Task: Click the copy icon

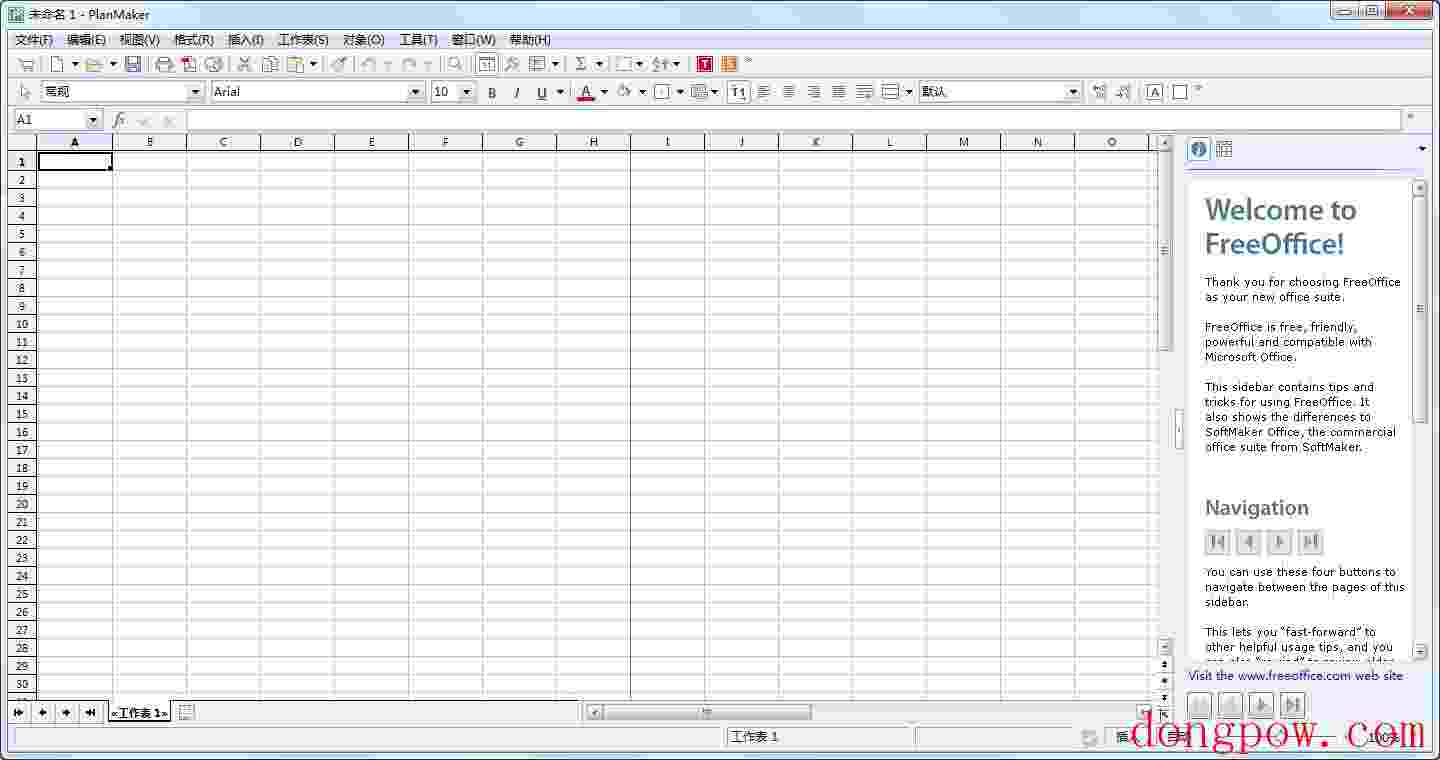Action: [x=270, y=64]
